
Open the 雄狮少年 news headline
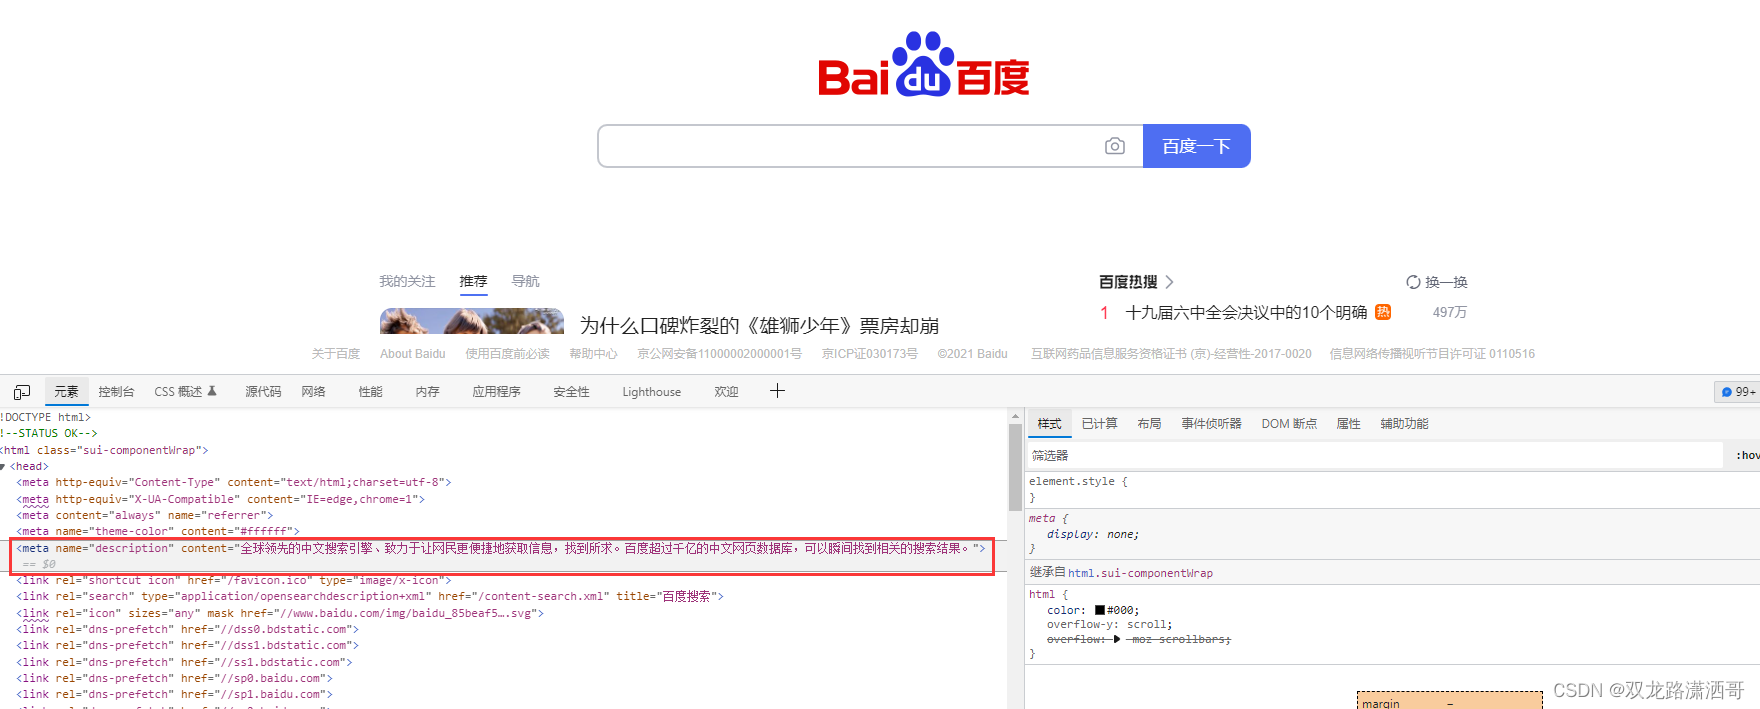click(x=759, y=326)
